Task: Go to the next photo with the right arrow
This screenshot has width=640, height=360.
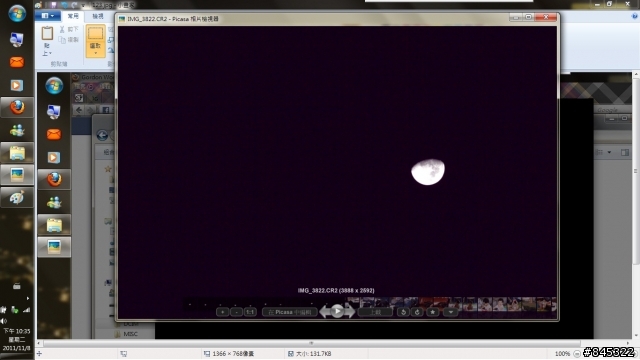Action: point(350,312)
